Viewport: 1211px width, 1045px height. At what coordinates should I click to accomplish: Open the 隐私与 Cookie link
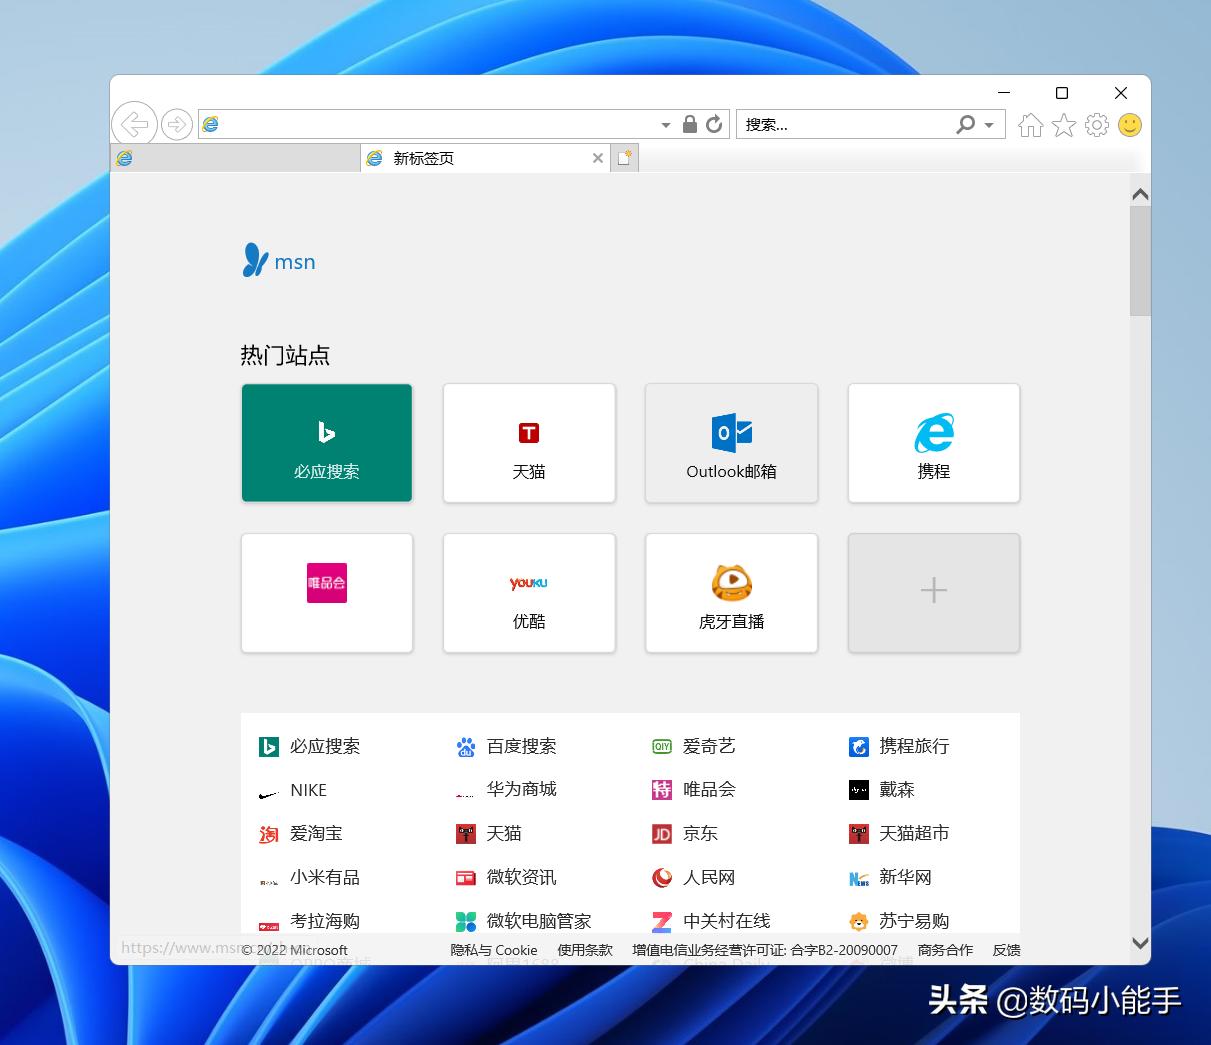493,950
